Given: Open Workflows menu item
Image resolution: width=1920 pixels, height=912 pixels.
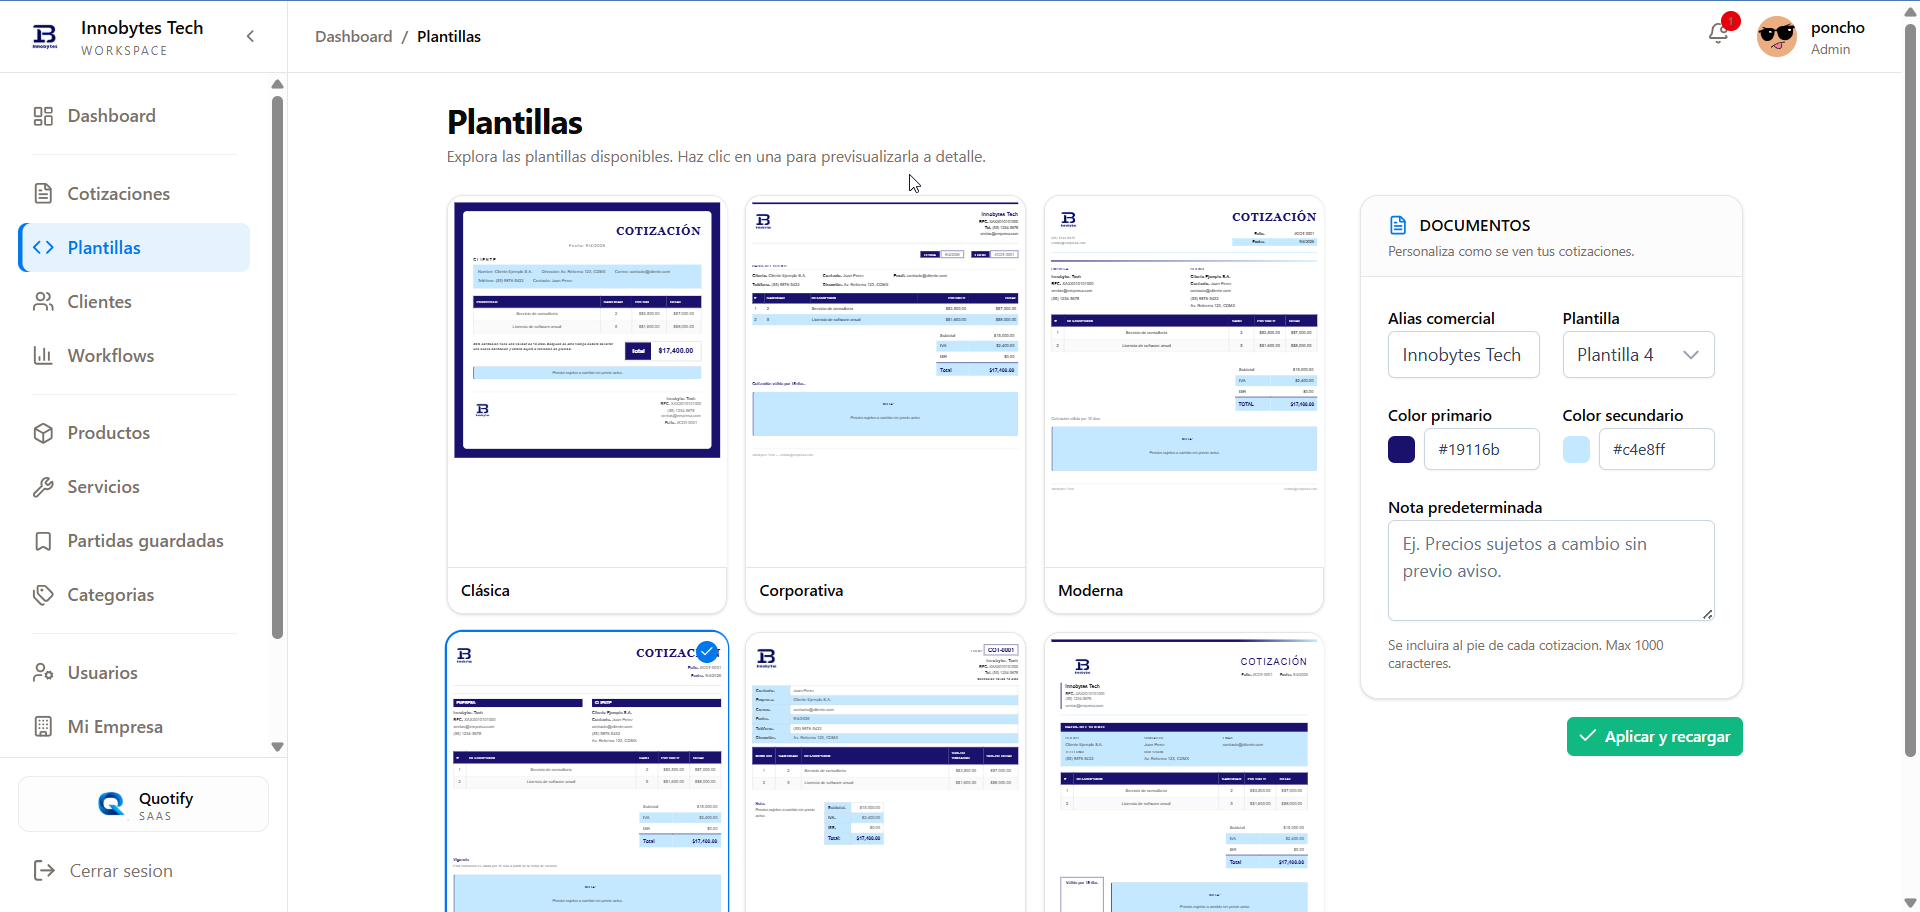Looking at the screenshot, I should pos(134,356).
